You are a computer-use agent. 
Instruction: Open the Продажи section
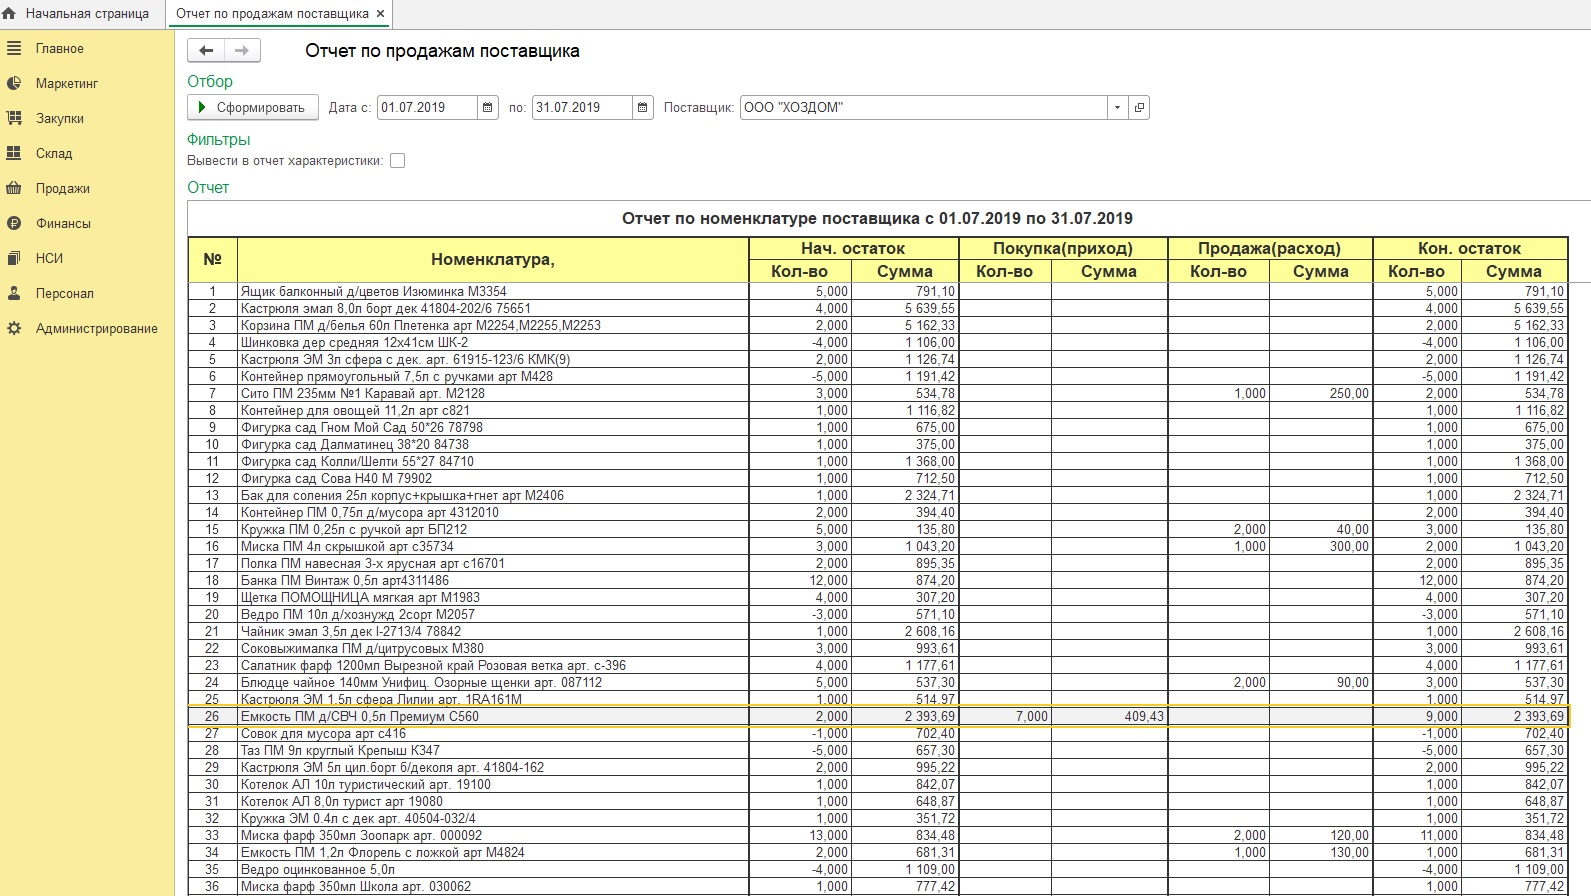coord(63,188)
